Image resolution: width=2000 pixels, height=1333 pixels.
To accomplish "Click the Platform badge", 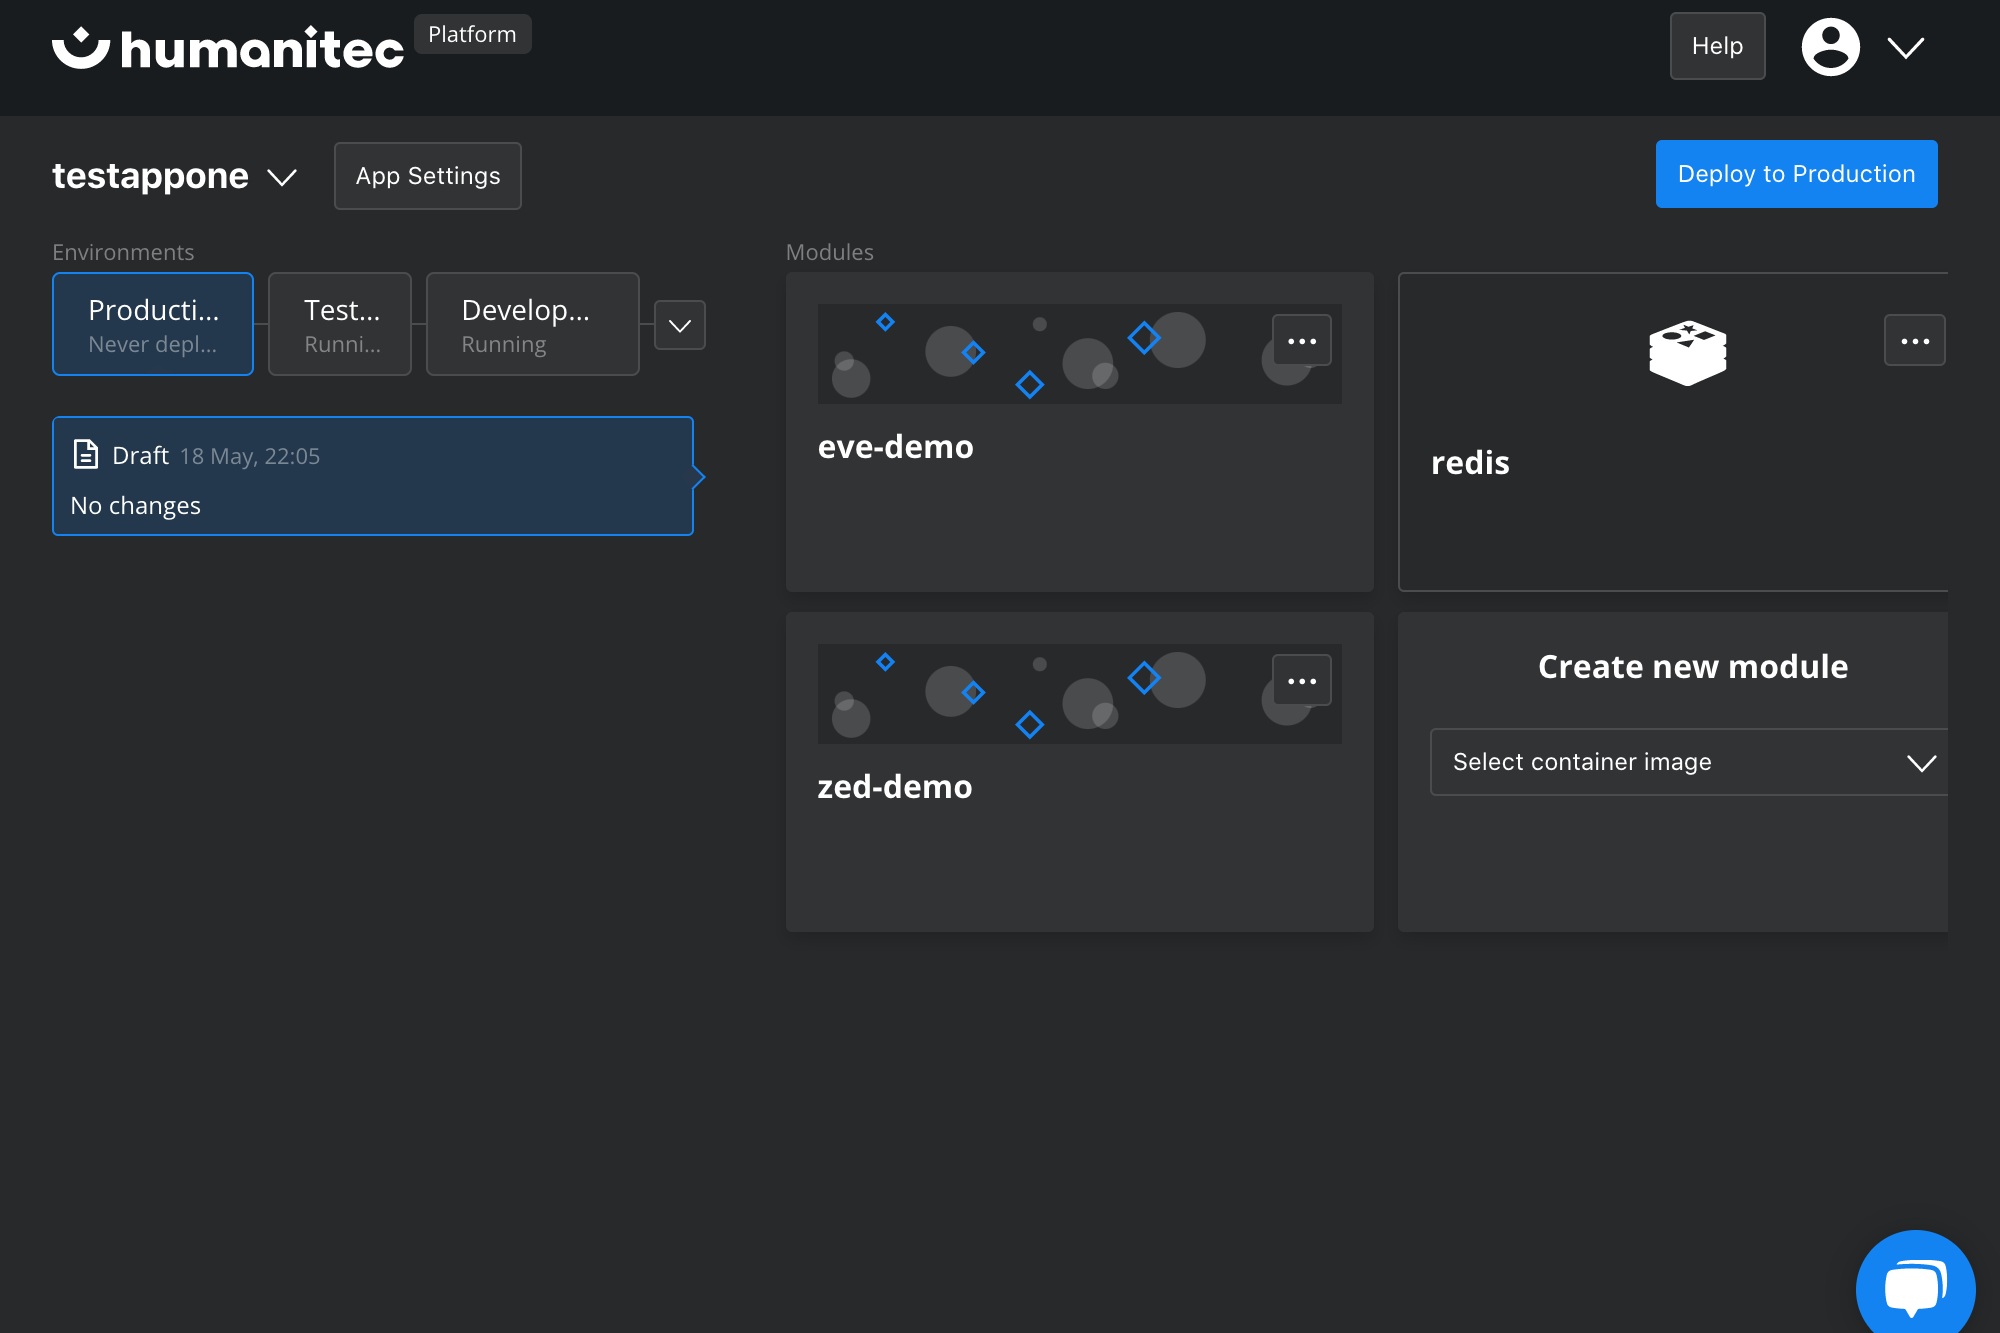I will [472, 34].
